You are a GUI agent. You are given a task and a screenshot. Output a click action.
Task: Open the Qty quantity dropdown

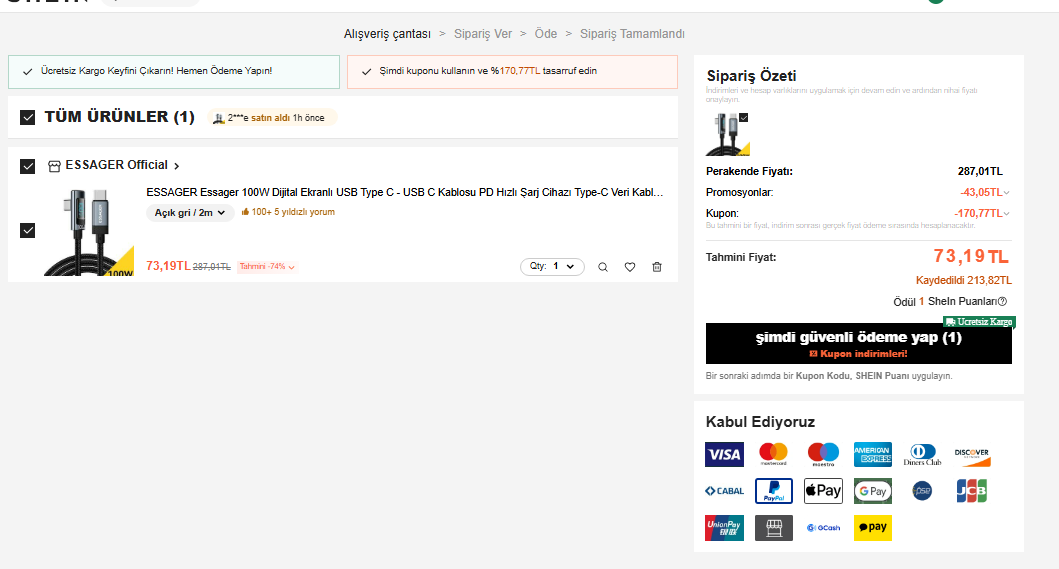552,267
